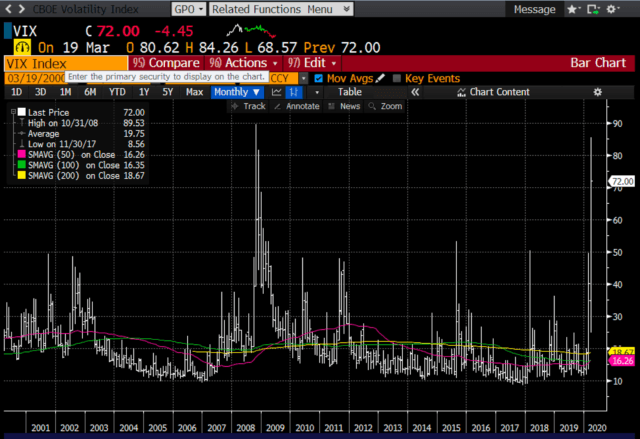Click the Last Price white swatch
Viewport: 640px width, 439px height.
pyautogui.click(x=22, y=112)
